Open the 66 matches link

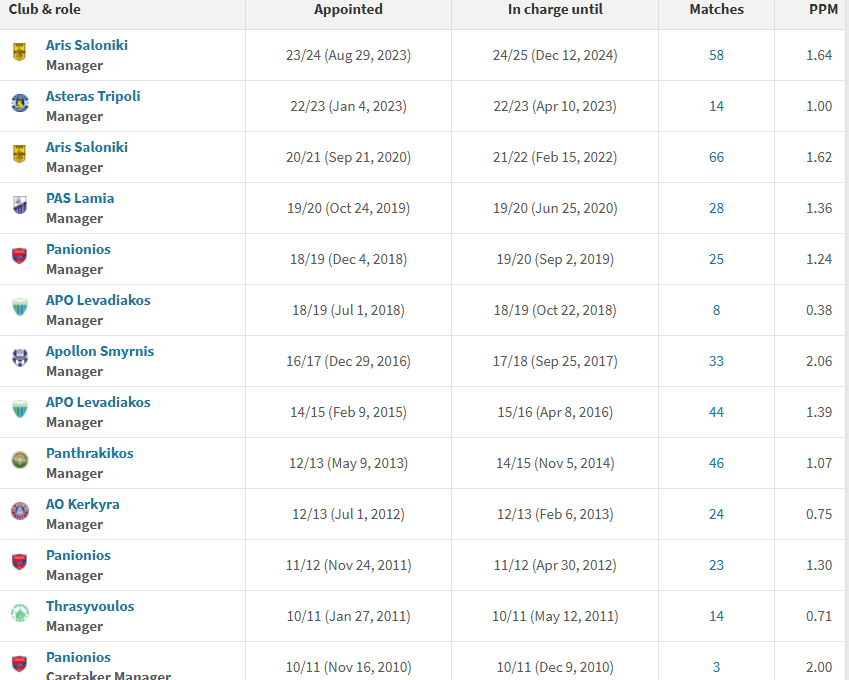click(716, 157)
